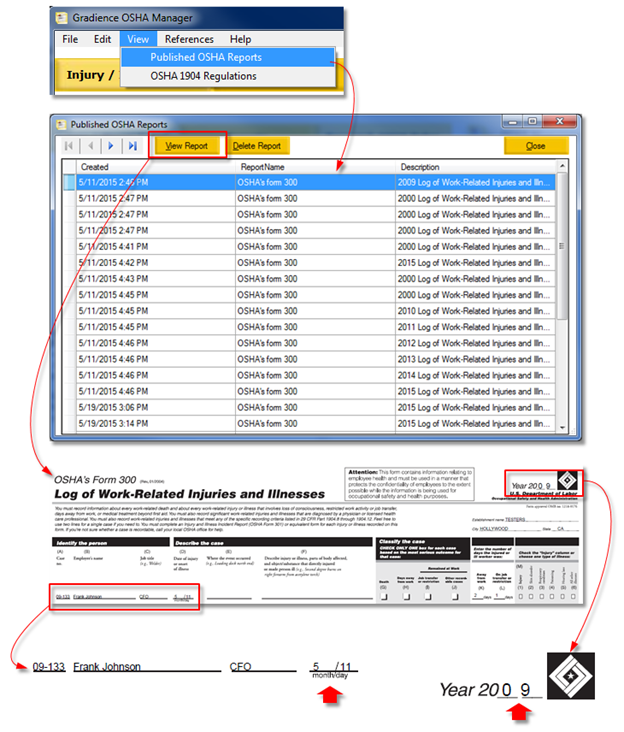Click the Gradience OSHA Manager title icon
The height and width of the screenshot is (732, 624).
pos(62,18)
